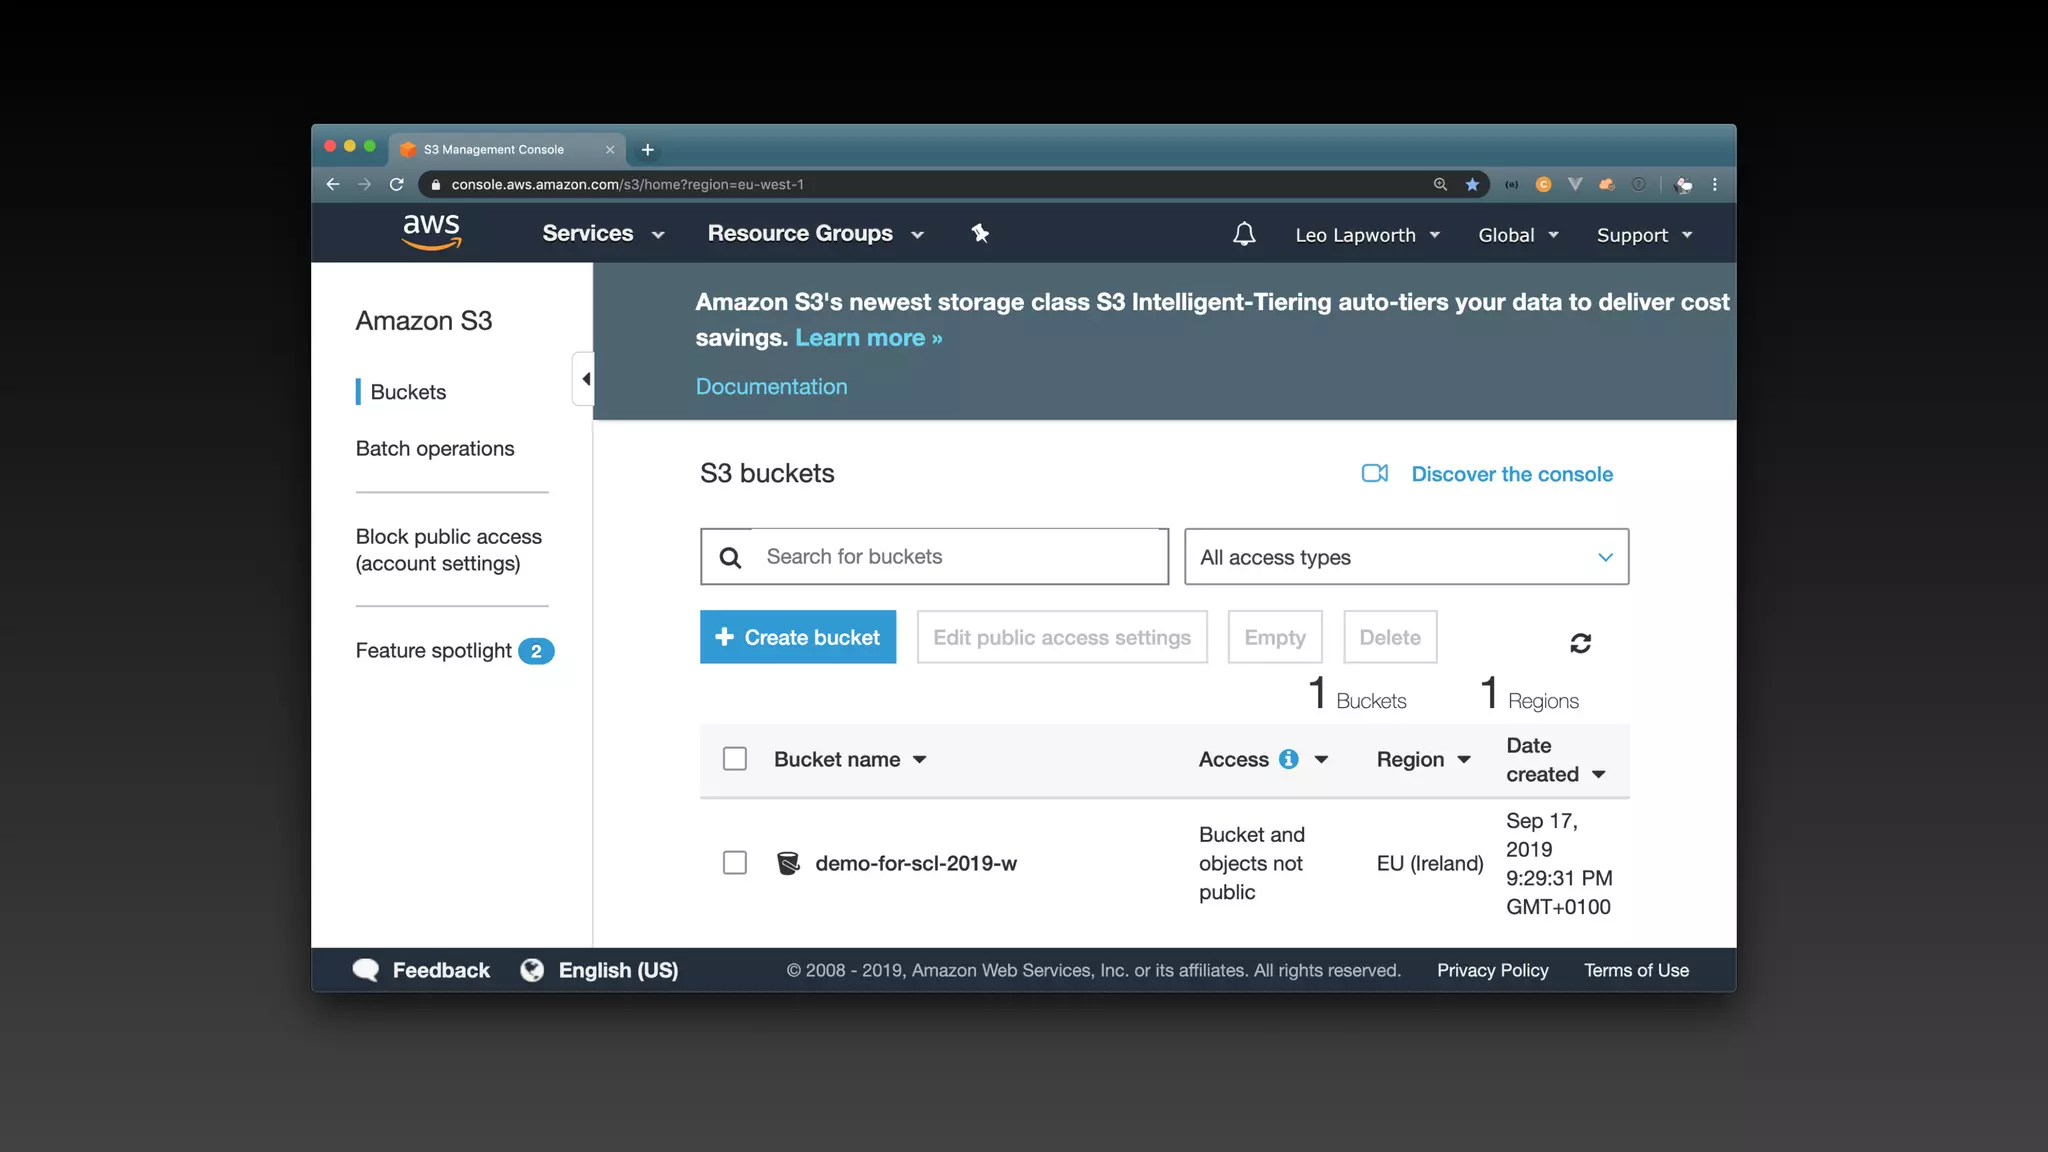Click the Create bucket button

click(798, 637)
